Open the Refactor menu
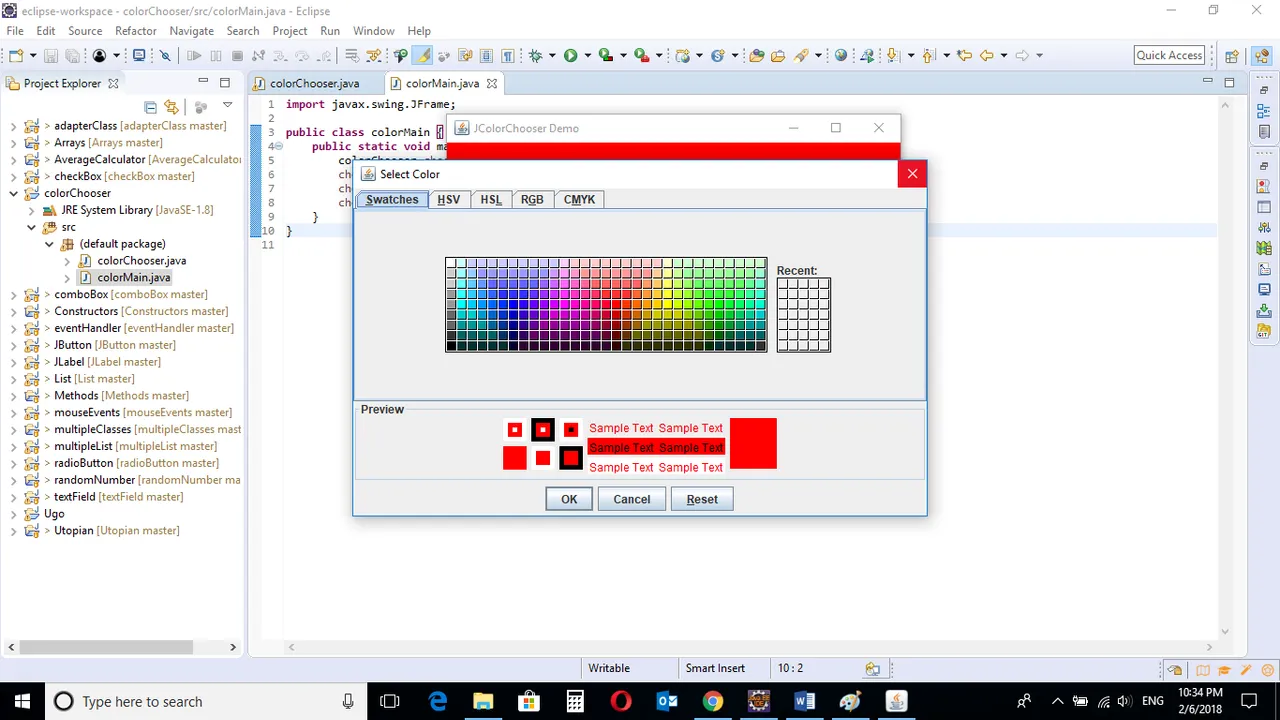The height and width of the screenshot is (720, 1280). pos(136,31)
